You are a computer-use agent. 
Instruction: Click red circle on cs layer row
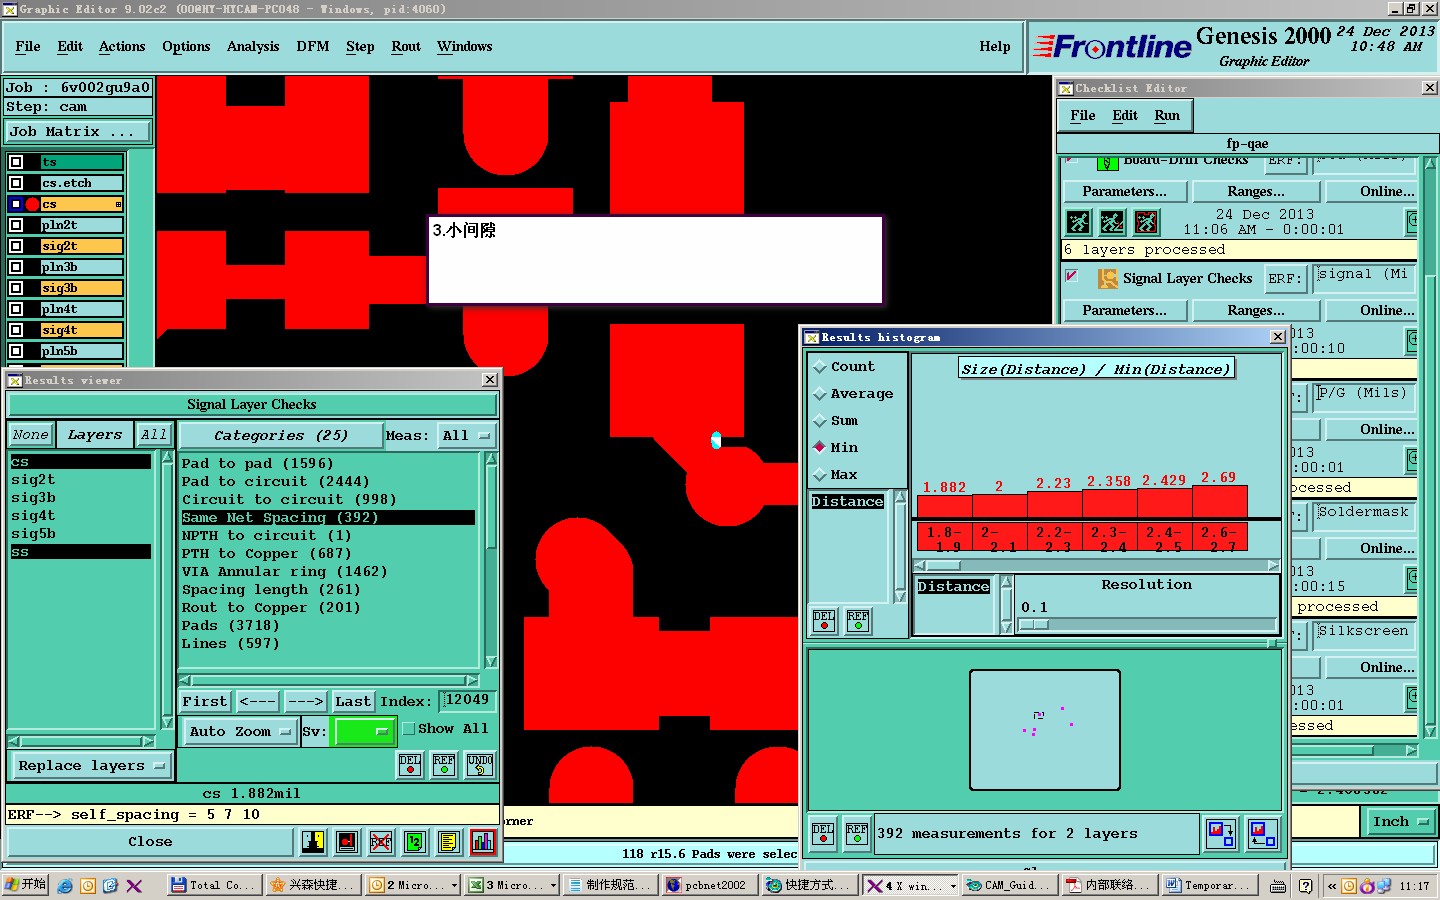click(x=32, y=204)
